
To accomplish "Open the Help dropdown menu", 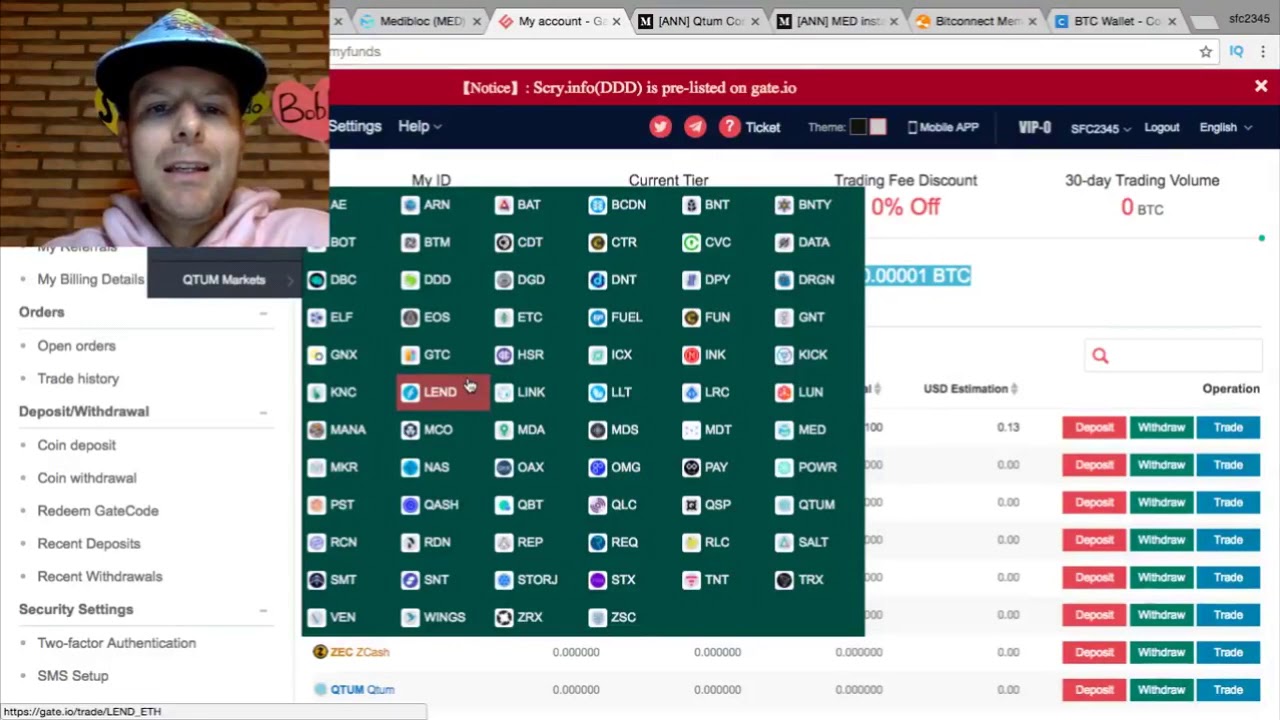I will (x=420, y=127).
